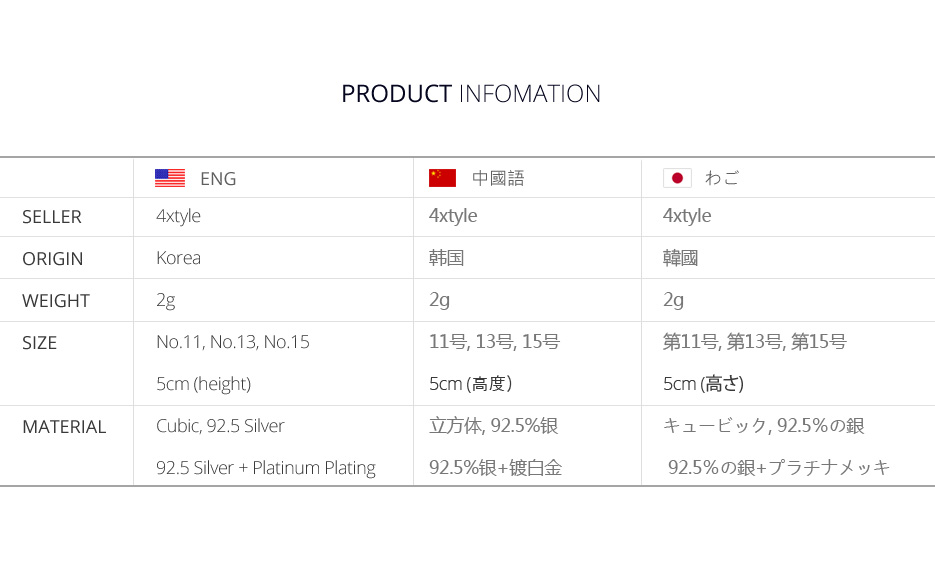Click the Japanese material text キュービック
Image resolution: width=935 pixels, height=580 pixels.
[x=714, y=426]
